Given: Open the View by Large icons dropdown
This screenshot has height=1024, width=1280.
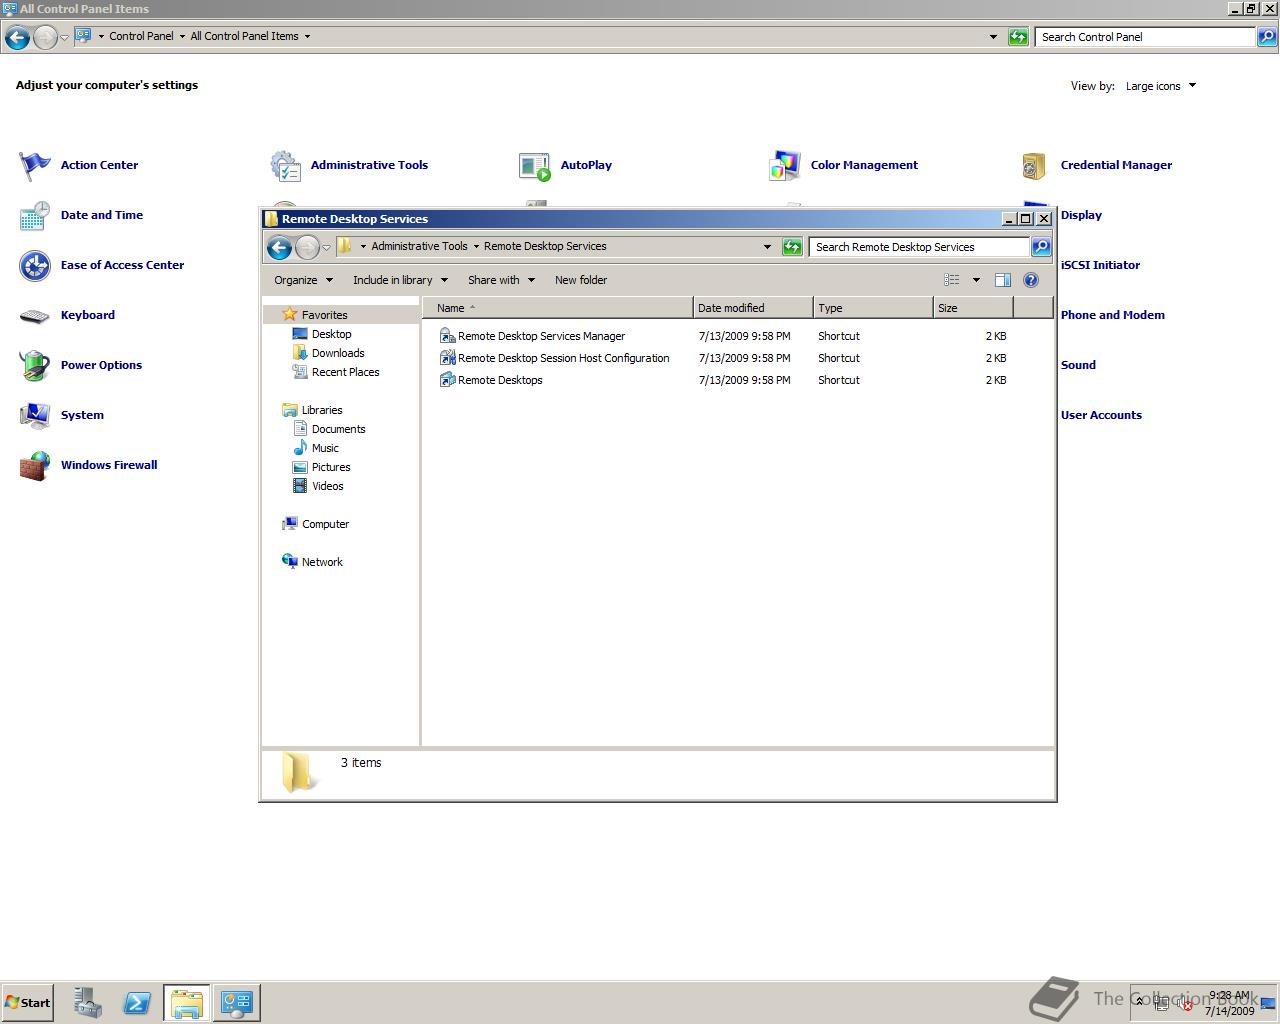Looking at the screenshot, I should [1161, 86].
